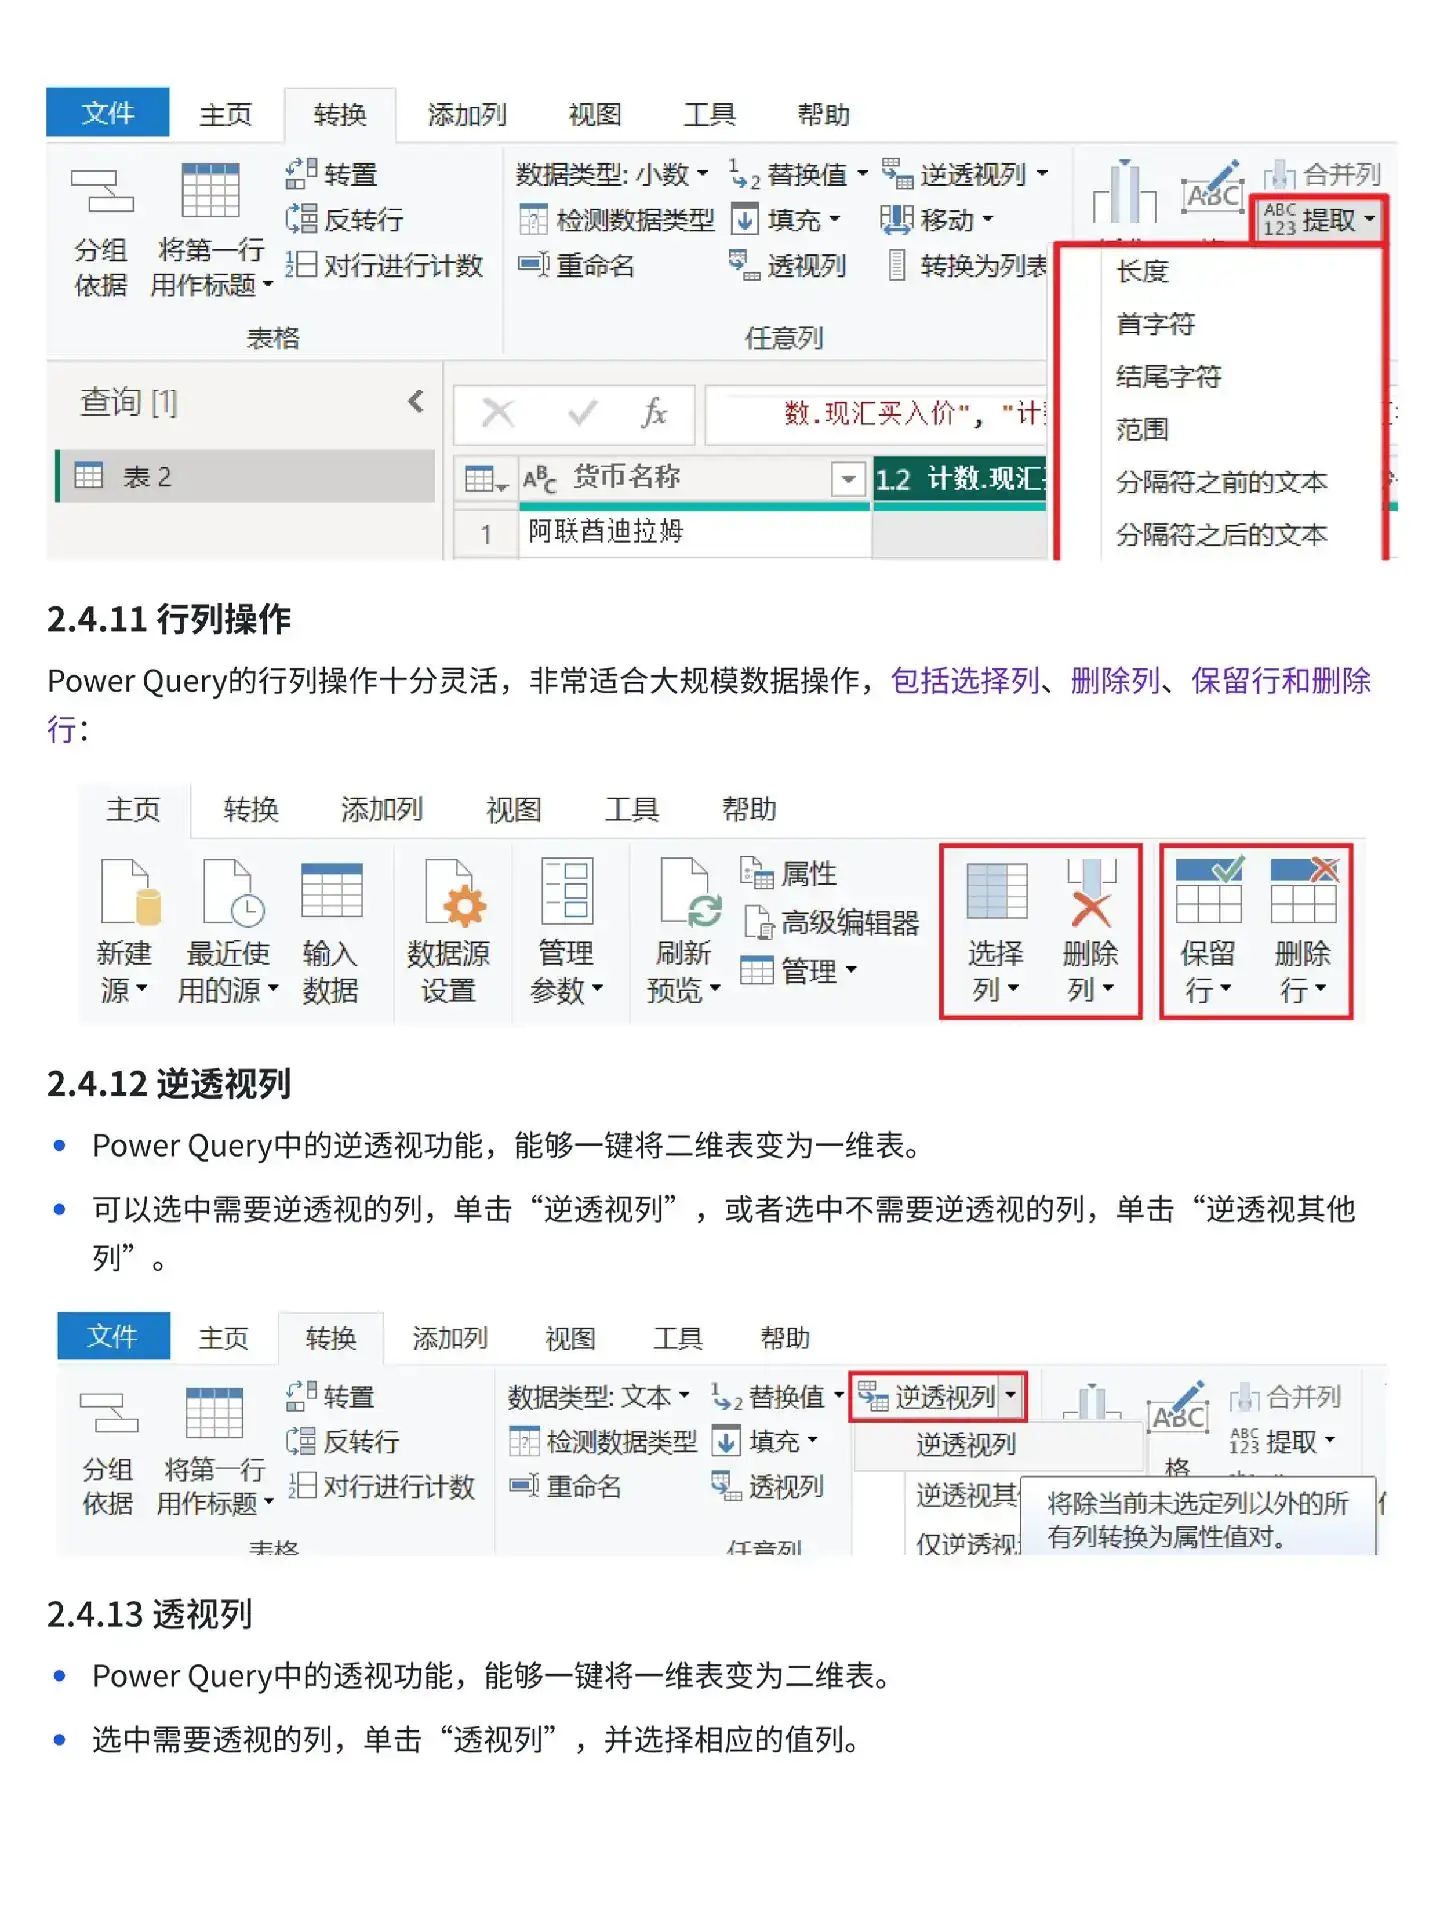This screenshot has width=1440, height=1920.
Task: Click 检测数据类型 in the top ribbon
Action: coord(616,219)
